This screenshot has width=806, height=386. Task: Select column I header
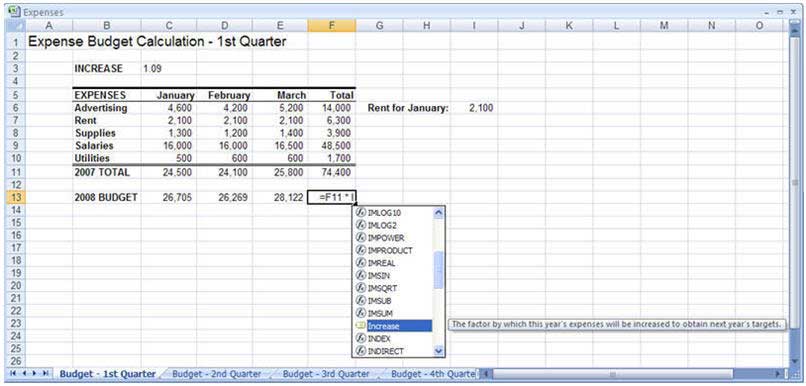point(474,26)
